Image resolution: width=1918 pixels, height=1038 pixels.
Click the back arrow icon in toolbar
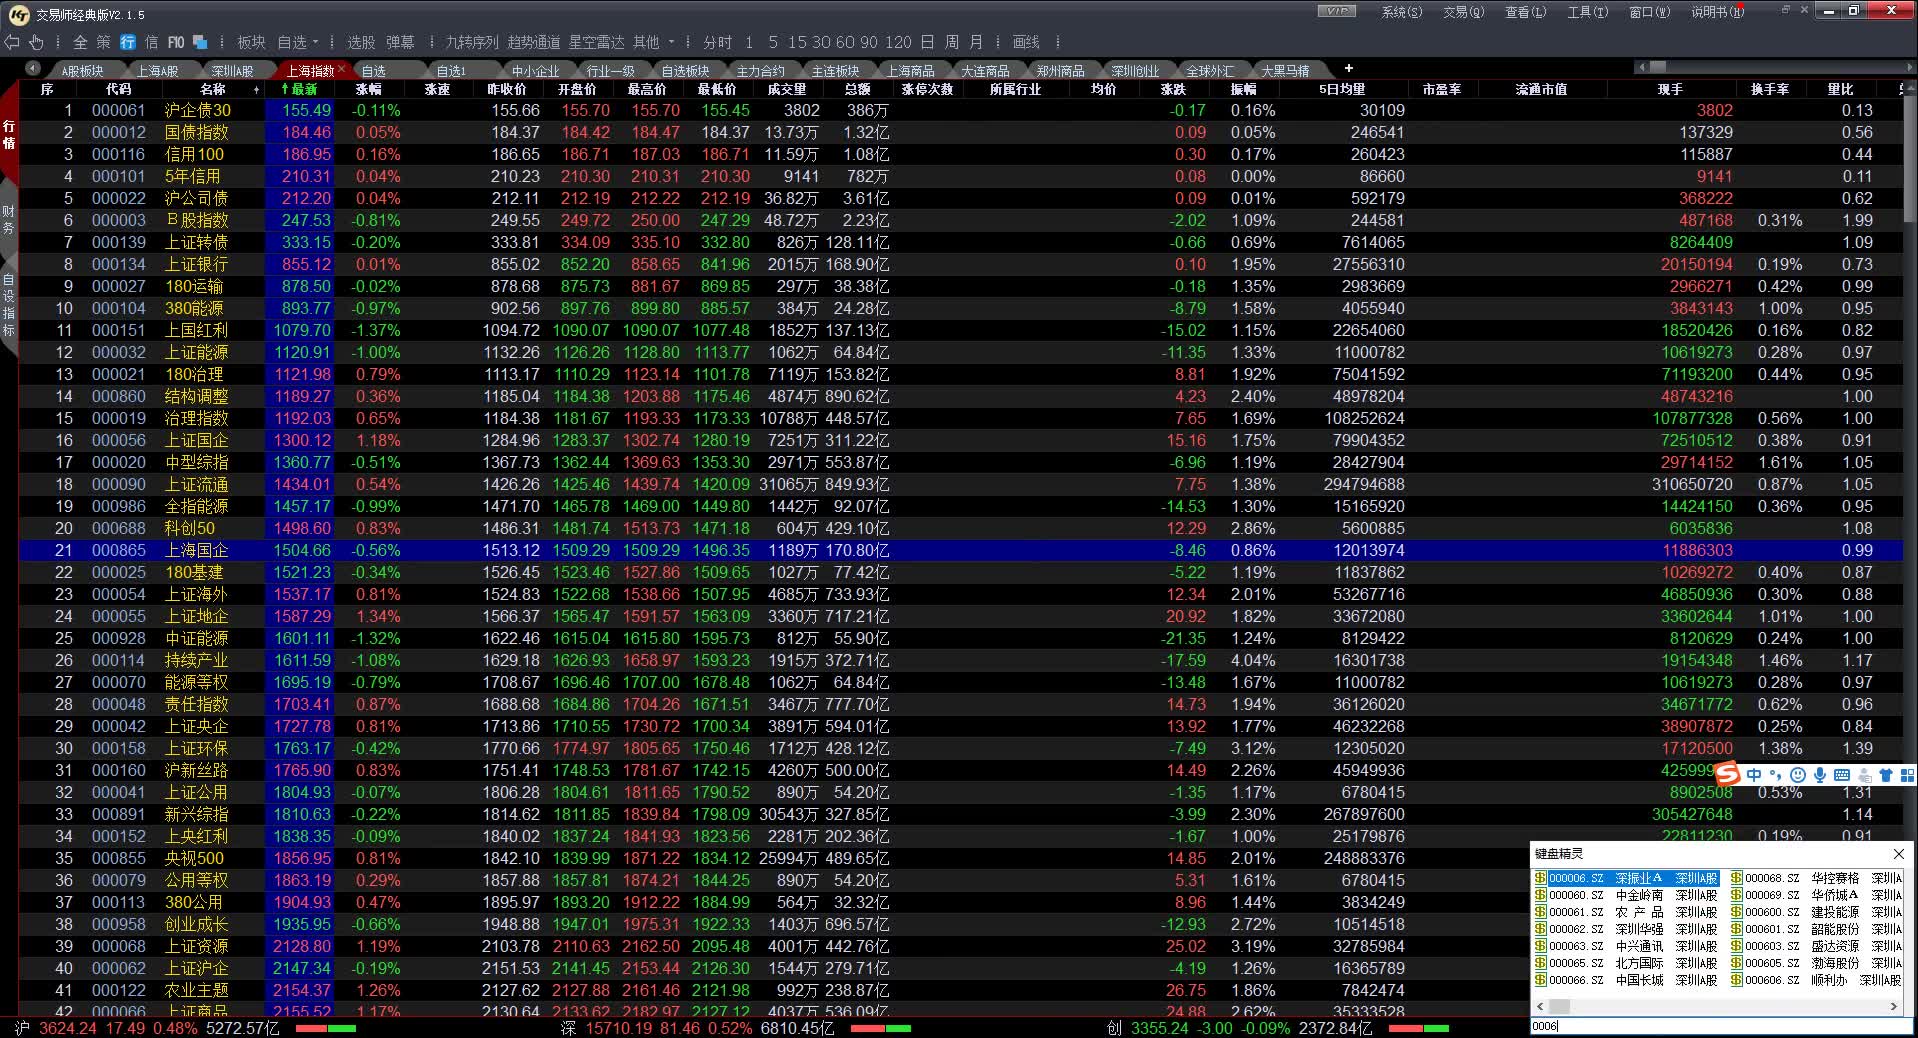pyautogui.click(x=12, y=42)
